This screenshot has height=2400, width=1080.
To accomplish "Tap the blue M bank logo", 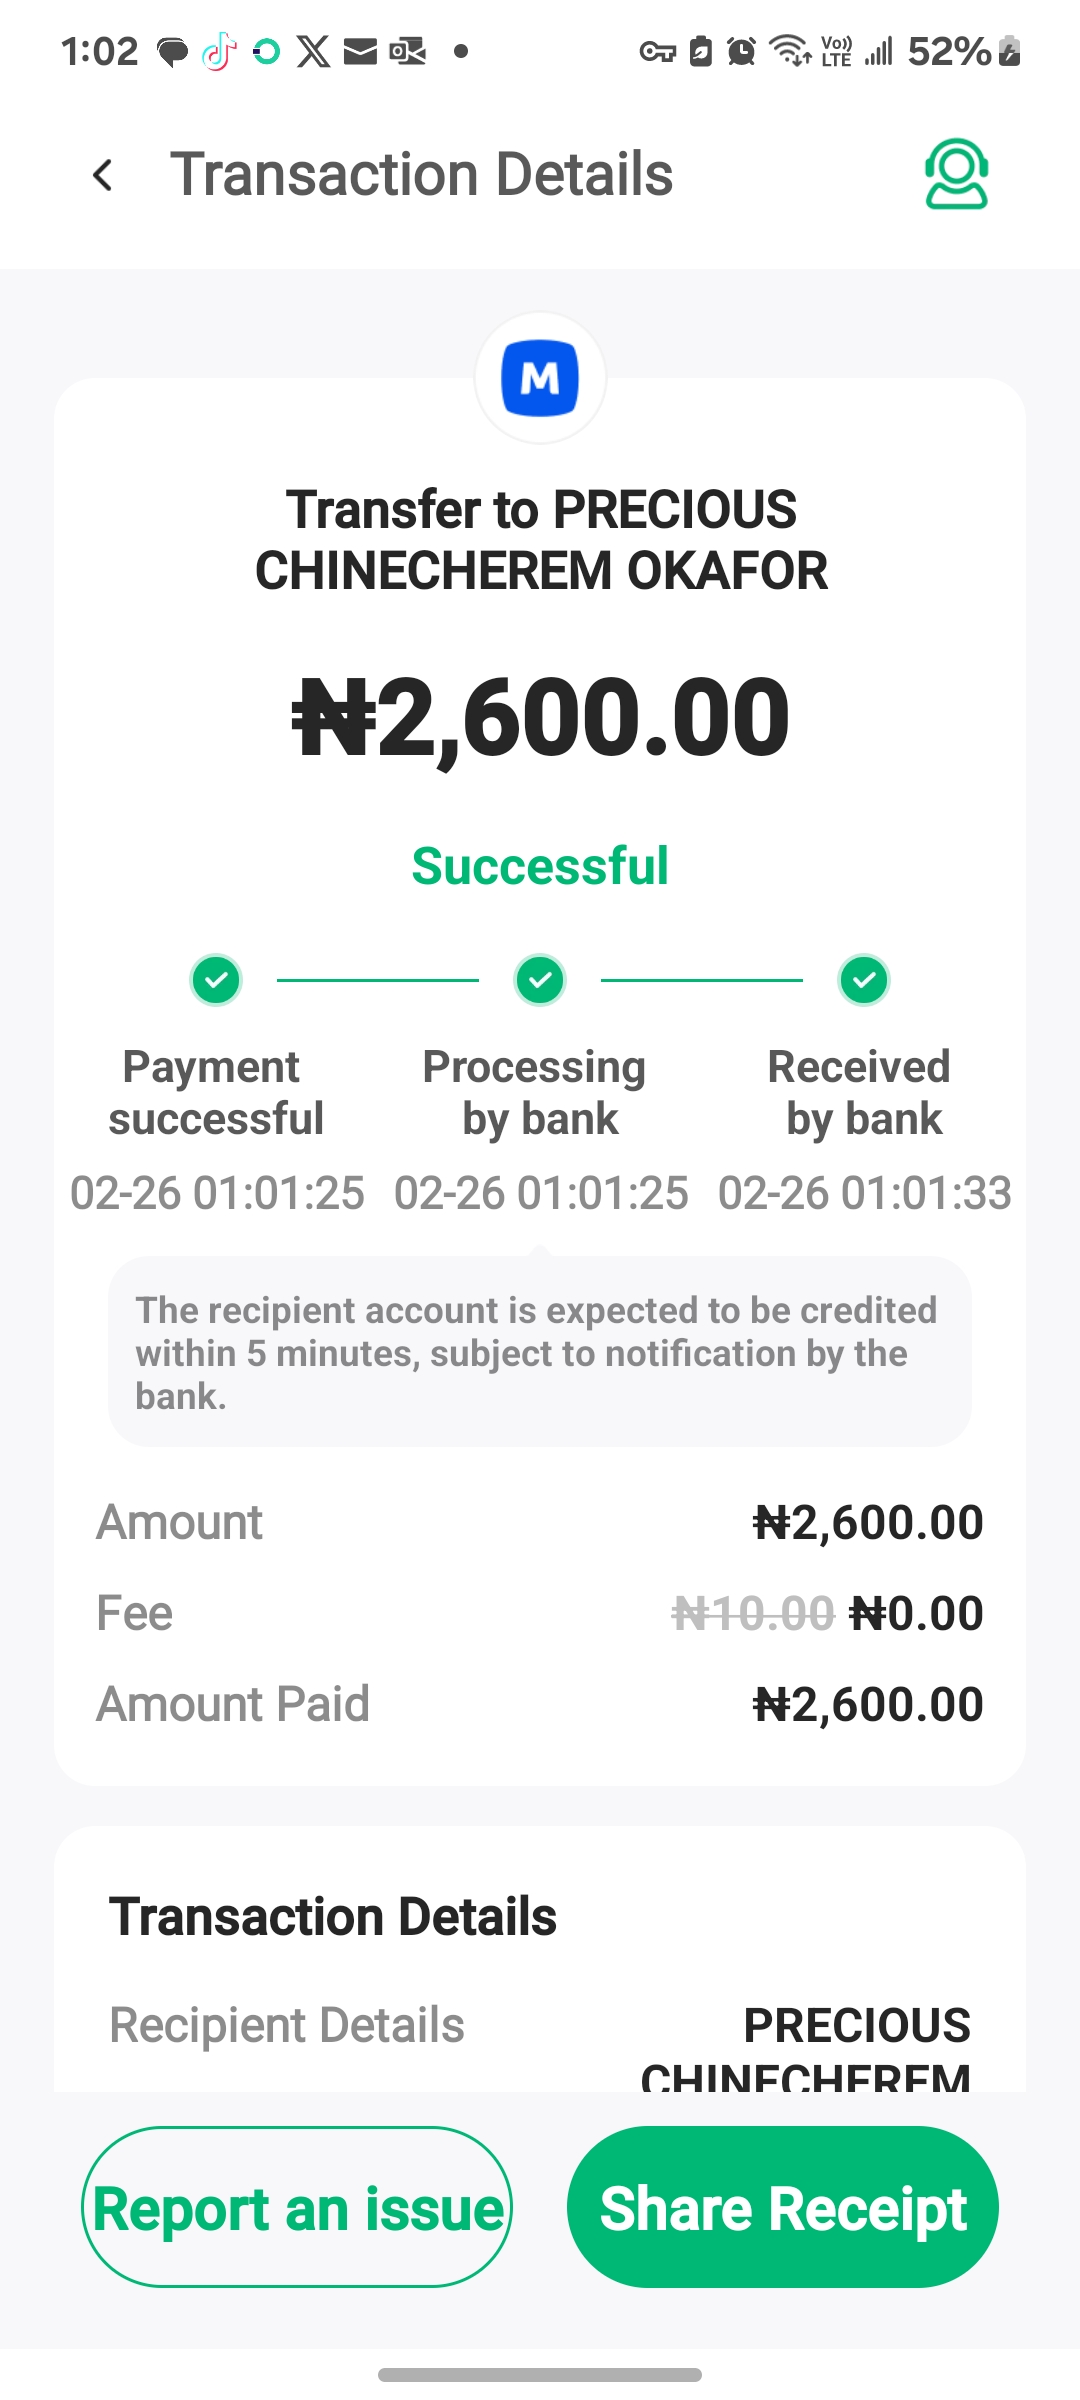I will pos(540,378).
